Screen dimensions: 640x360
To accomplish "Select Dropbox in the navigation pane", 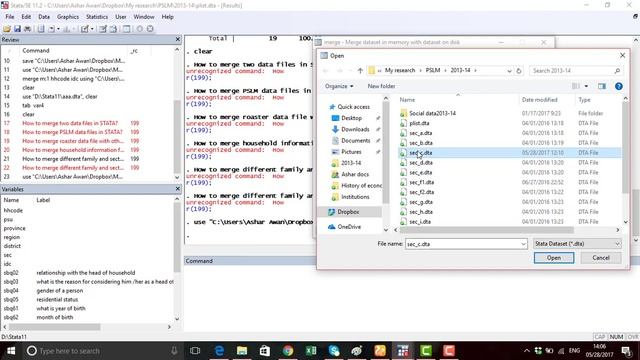I will coord(348,212).
